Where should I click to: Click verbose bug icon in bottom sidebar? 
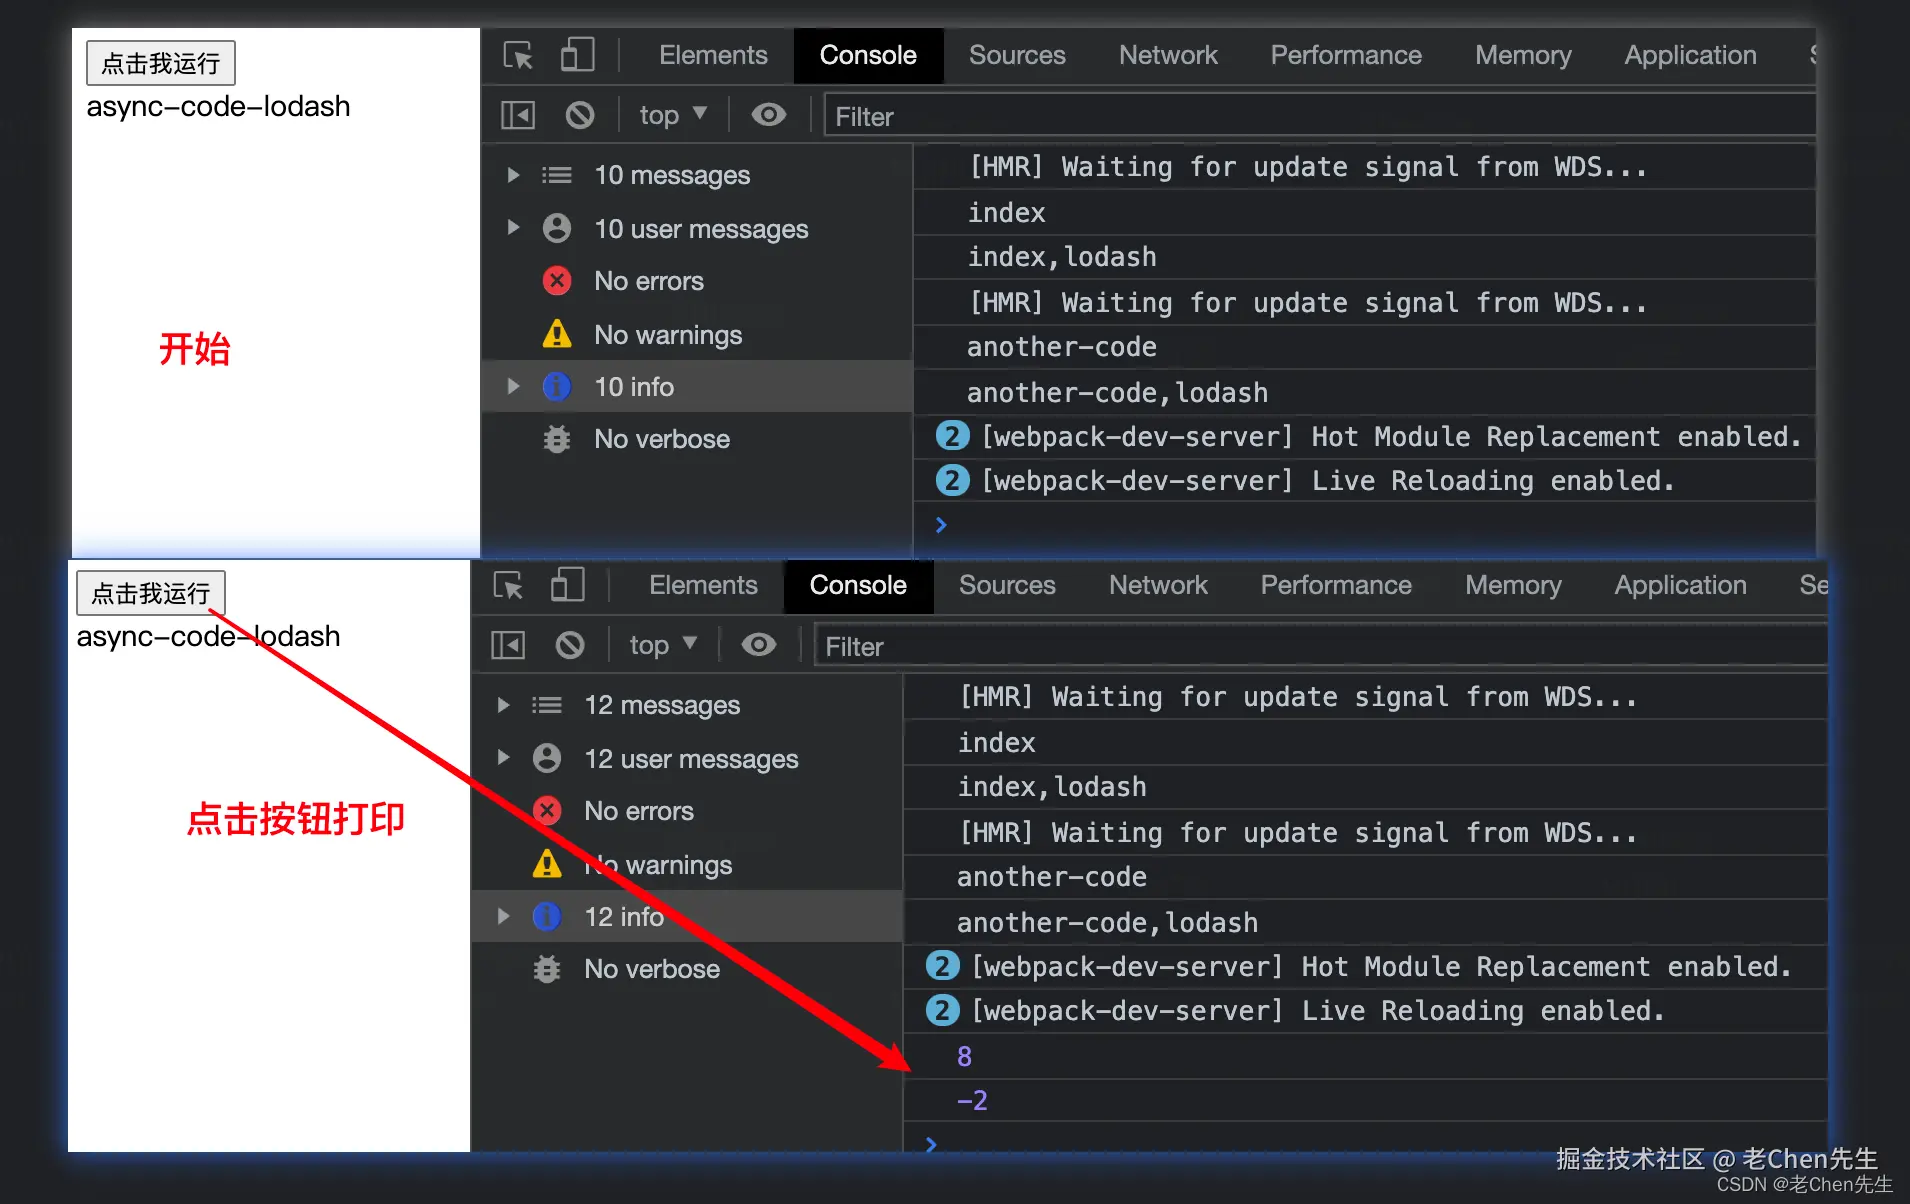[x=547, y=969]
